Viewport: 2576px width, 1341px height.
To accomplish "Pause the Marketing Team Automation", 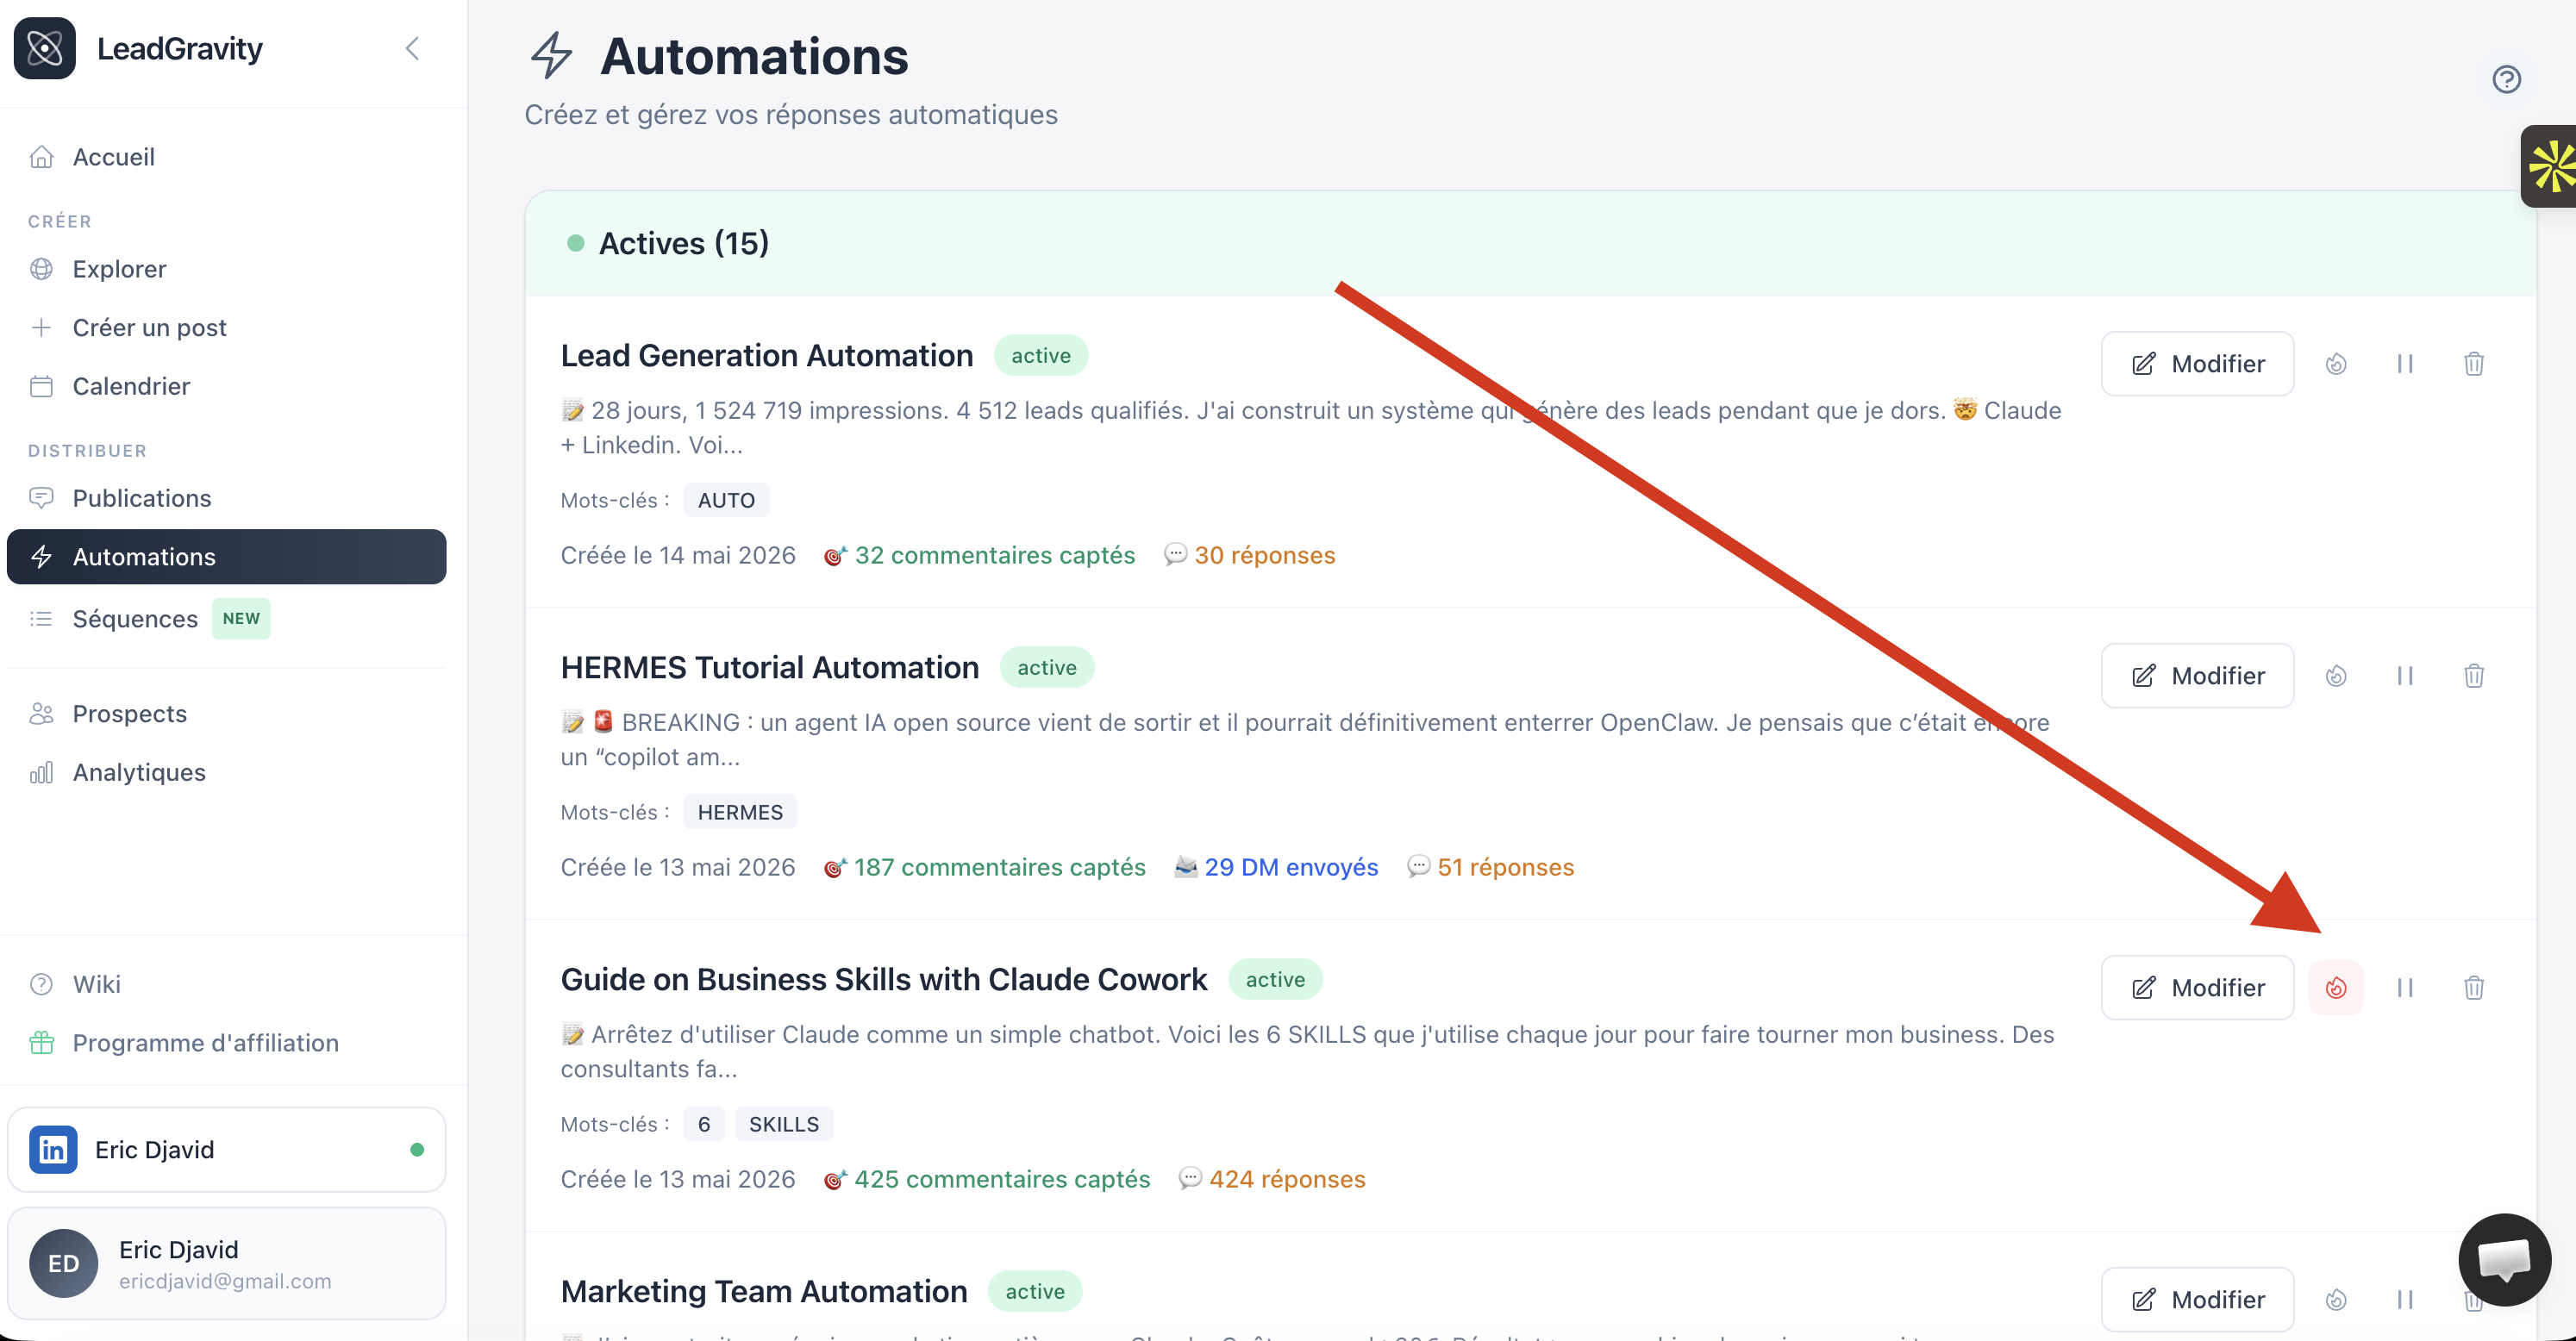I will pyautogui.click(x=2405, y=1300).
